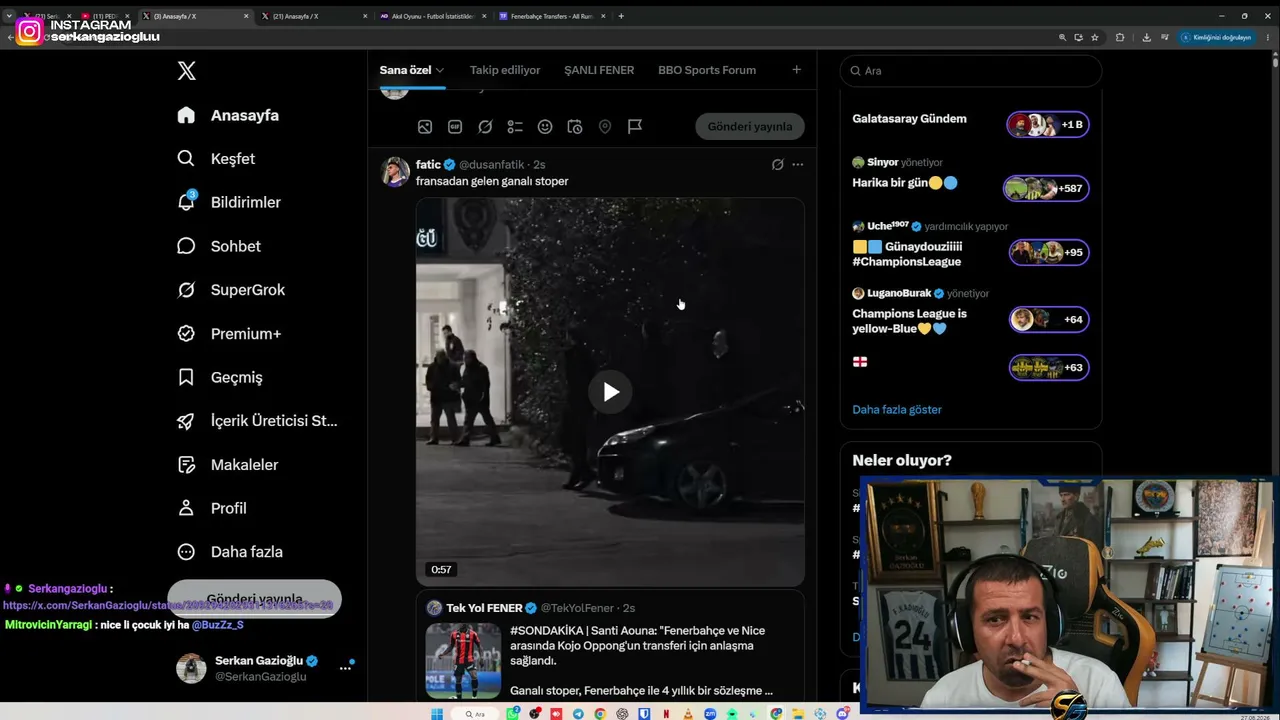Switch to BBO Sports Forum tab
Viewport: 1280px width, 720px height.
[x=707, y=70]
